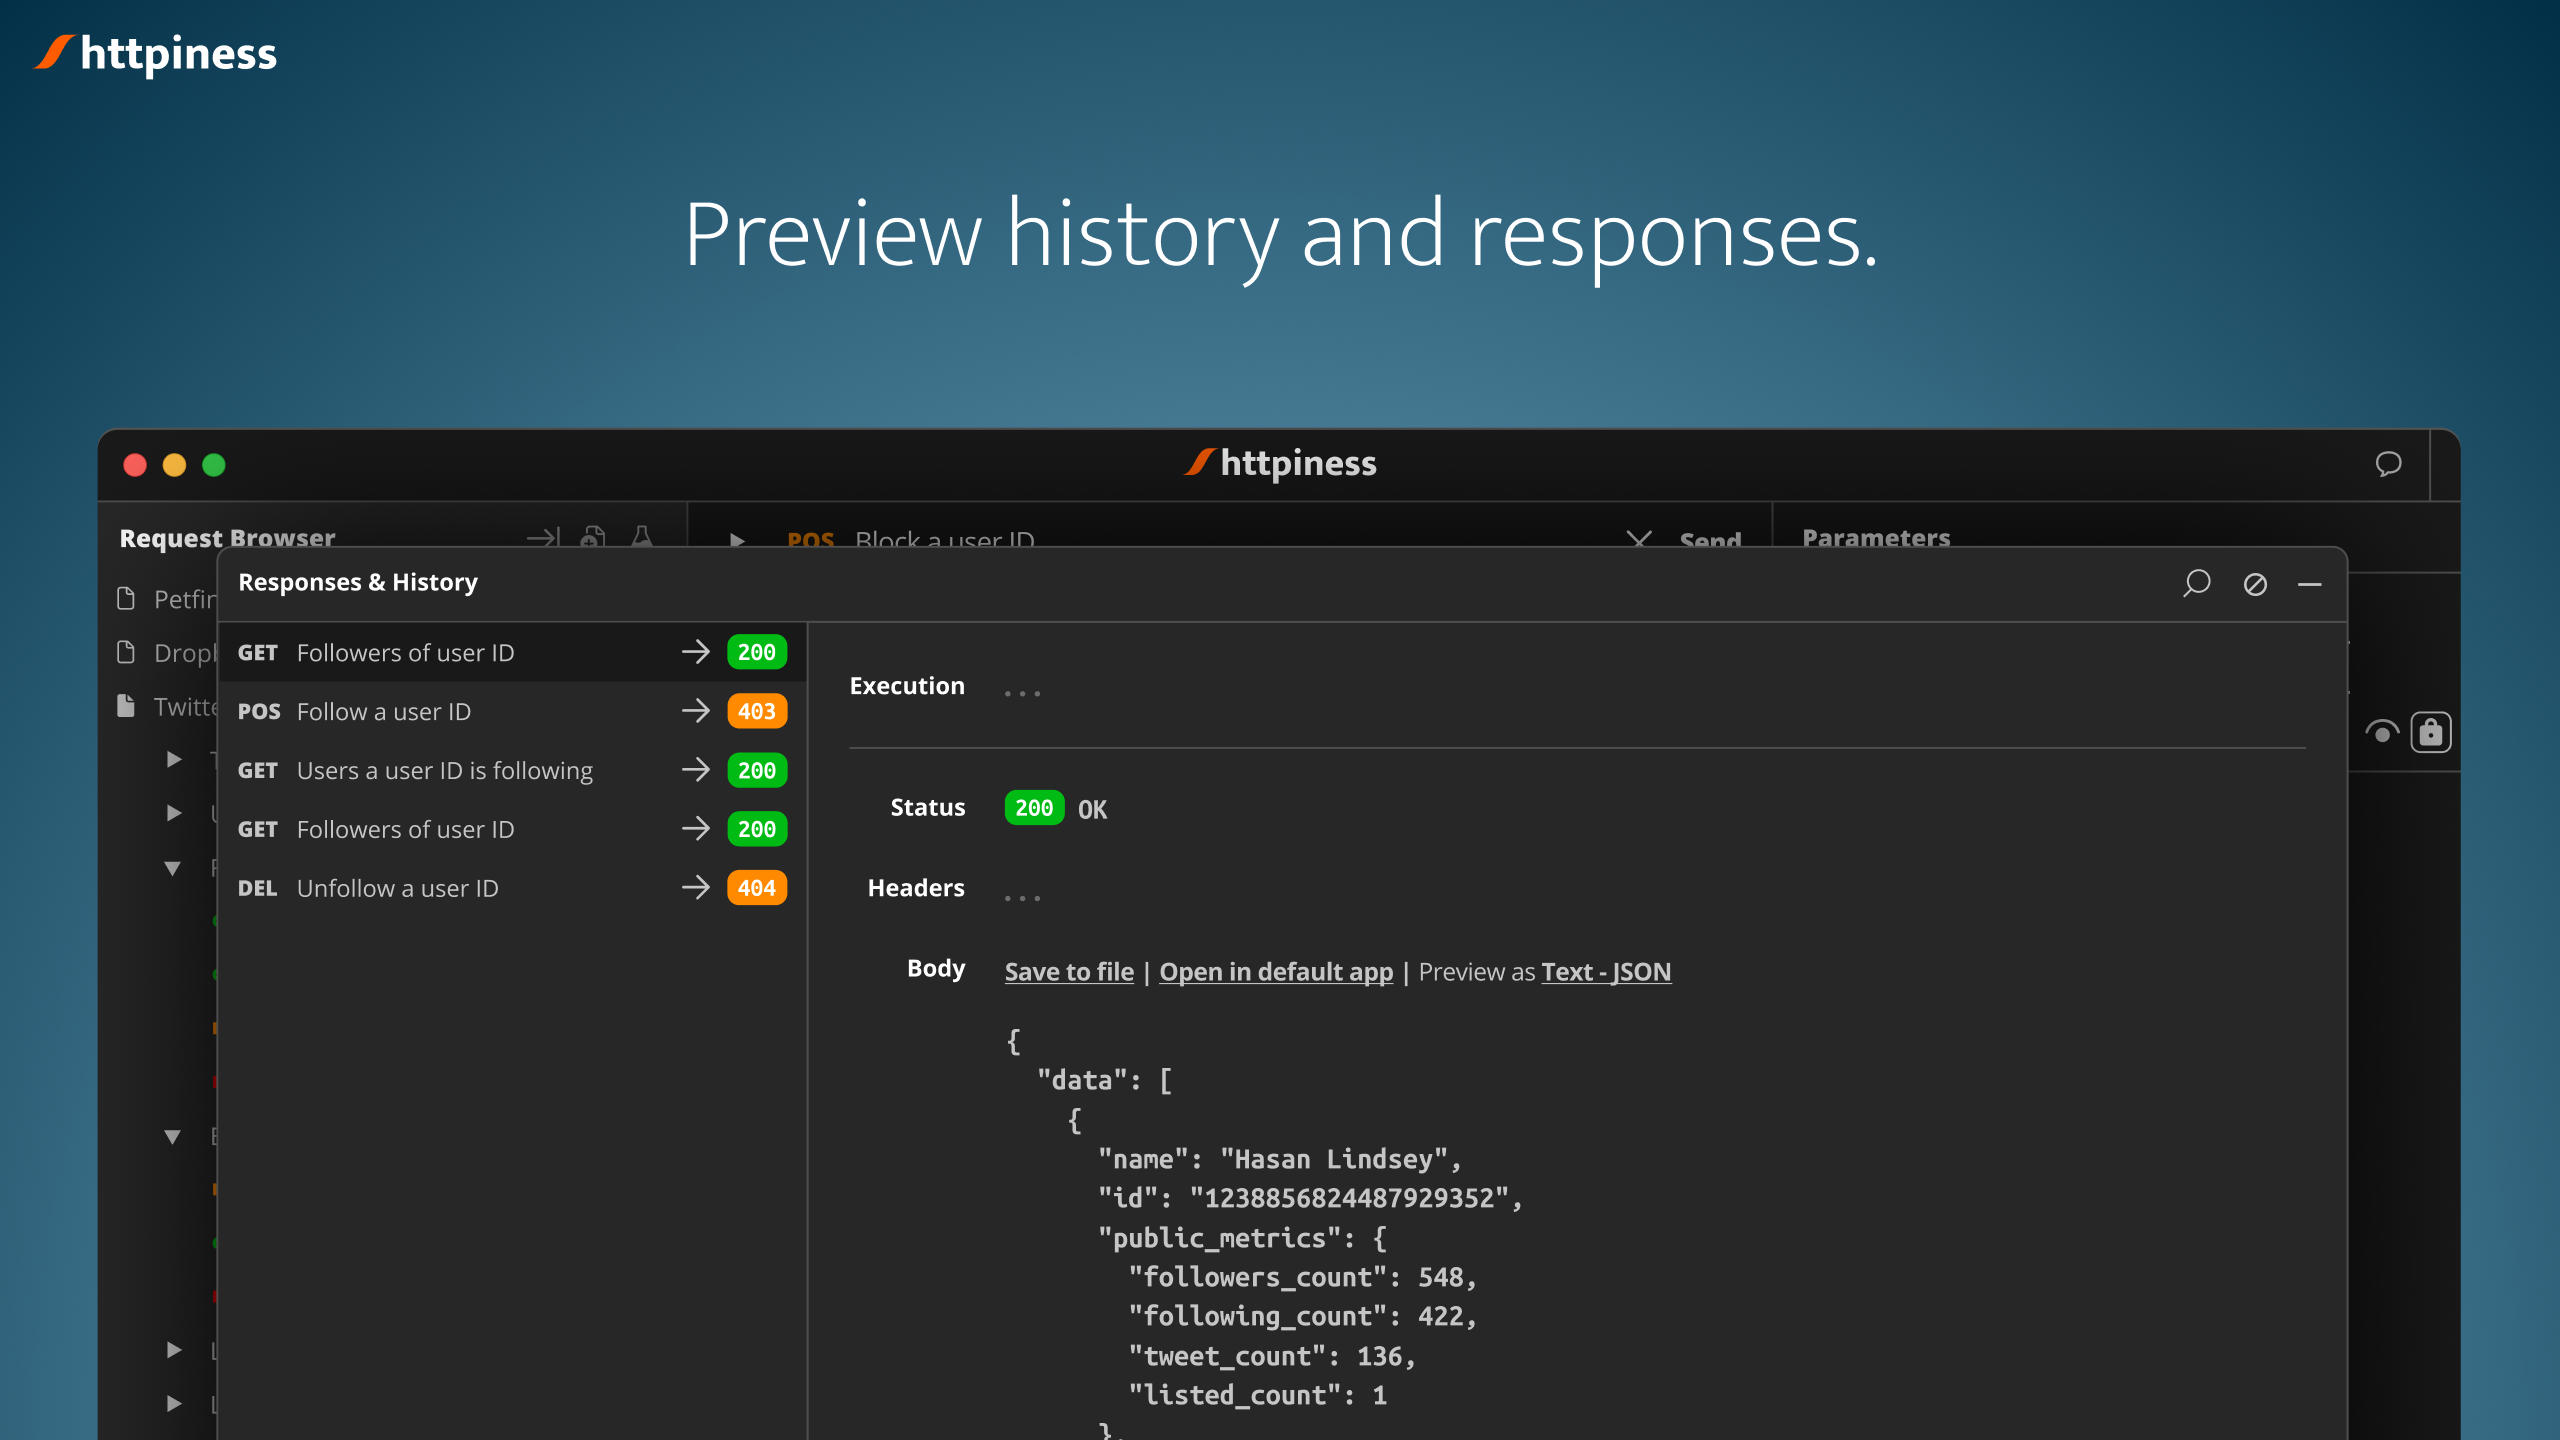
Task: Click the "id" value line in JSON body
Action: click(1309, 1198)
